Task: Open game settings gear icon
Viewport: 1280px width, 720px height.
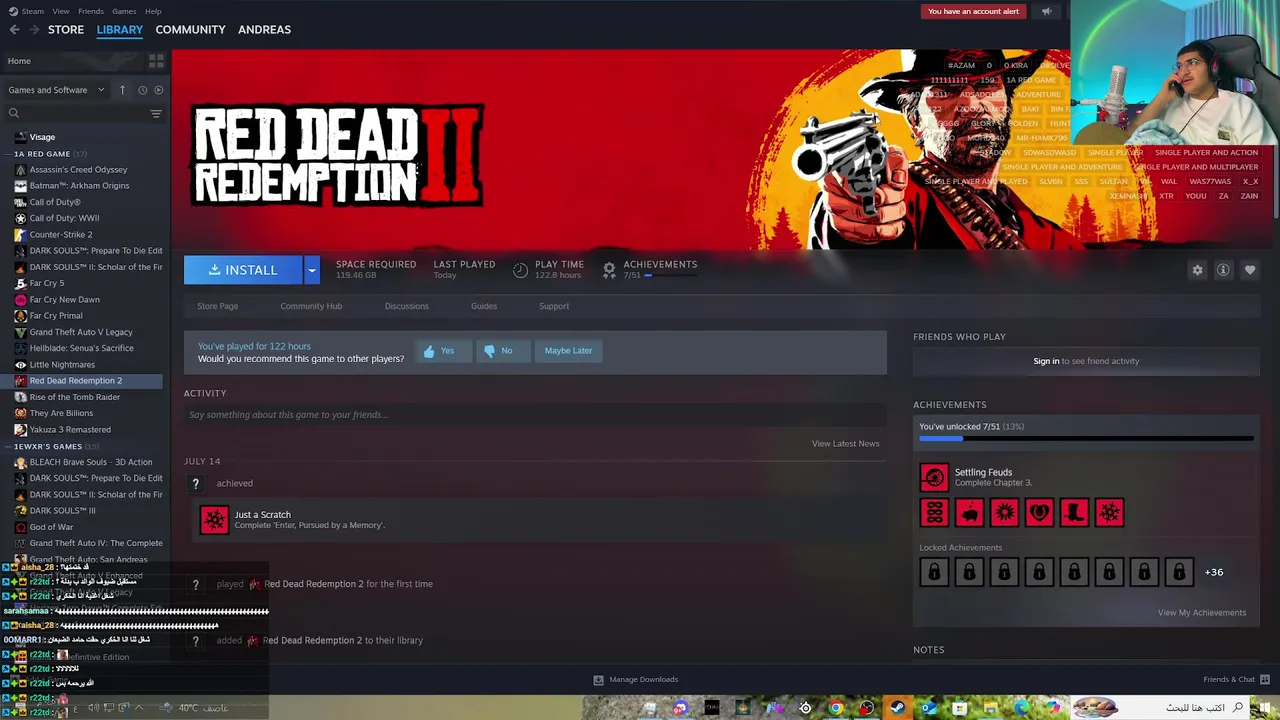Action: [x=1197, y=270]
